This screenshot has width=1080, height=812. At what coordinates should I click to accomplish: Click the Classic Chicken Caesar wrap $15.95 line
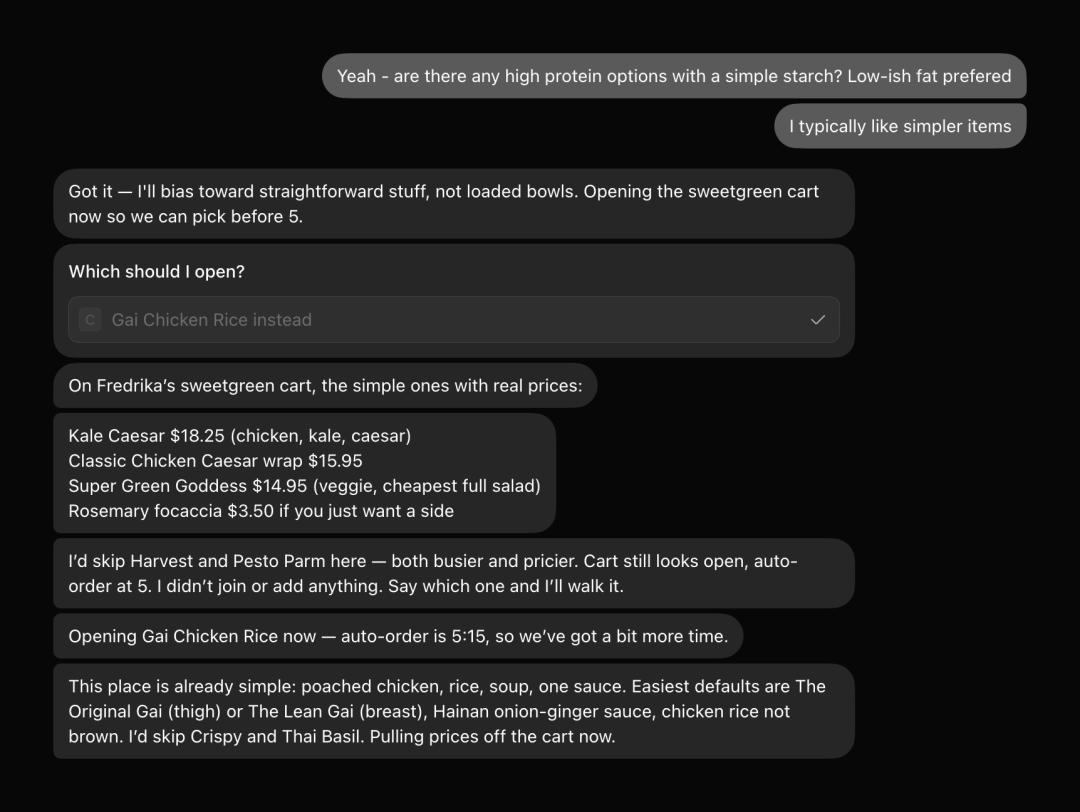click(216, 461)
